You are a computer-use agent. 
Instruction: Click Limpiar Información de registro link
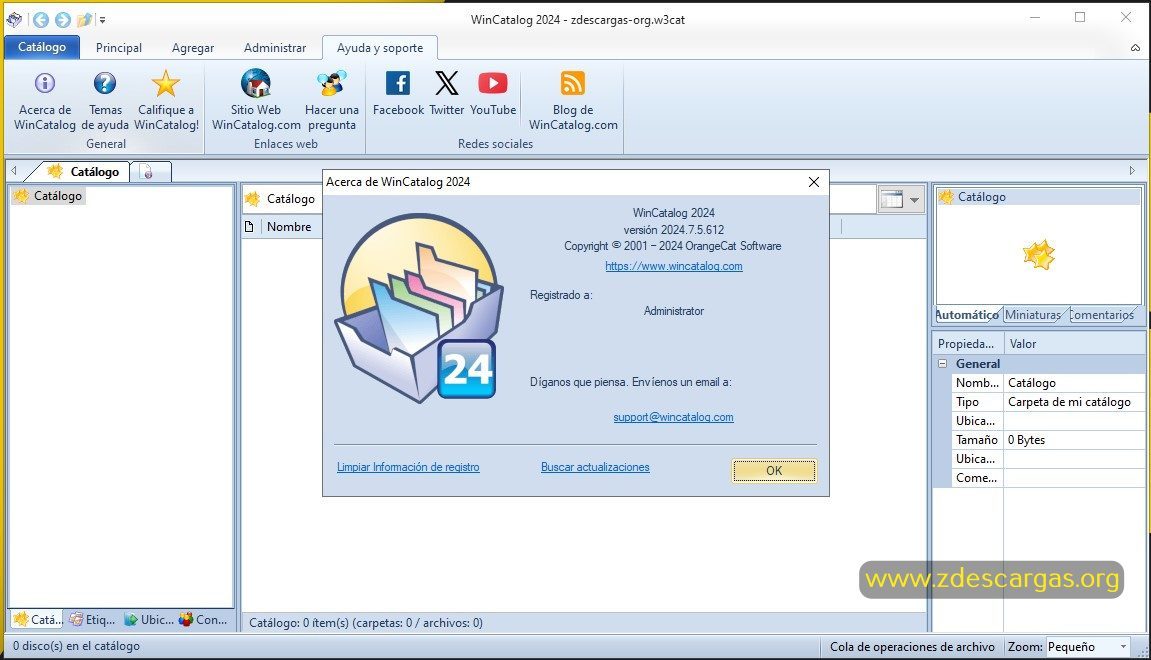(408, 467)
